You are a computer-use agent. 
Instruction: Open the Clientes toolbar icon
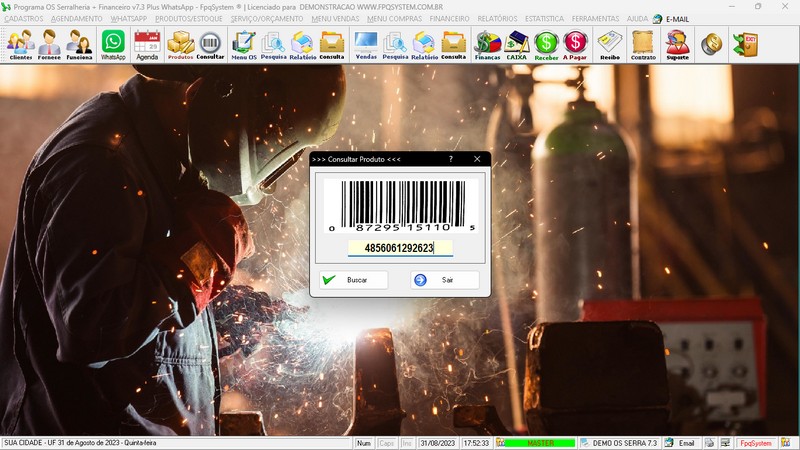pyautogui.click(x=20, y=44)
